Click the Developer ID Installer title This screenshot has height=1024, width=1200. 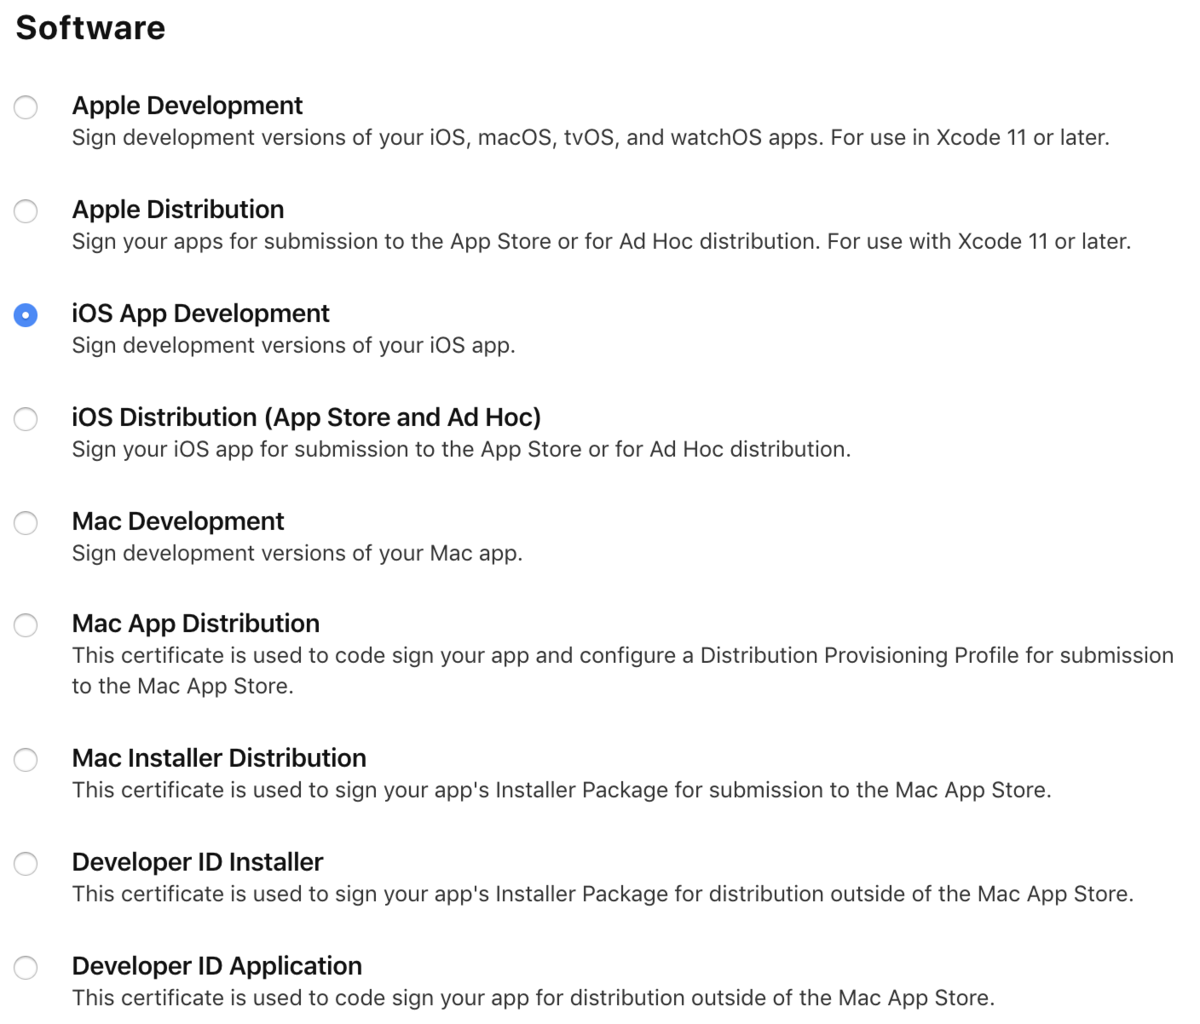point(198,862)
